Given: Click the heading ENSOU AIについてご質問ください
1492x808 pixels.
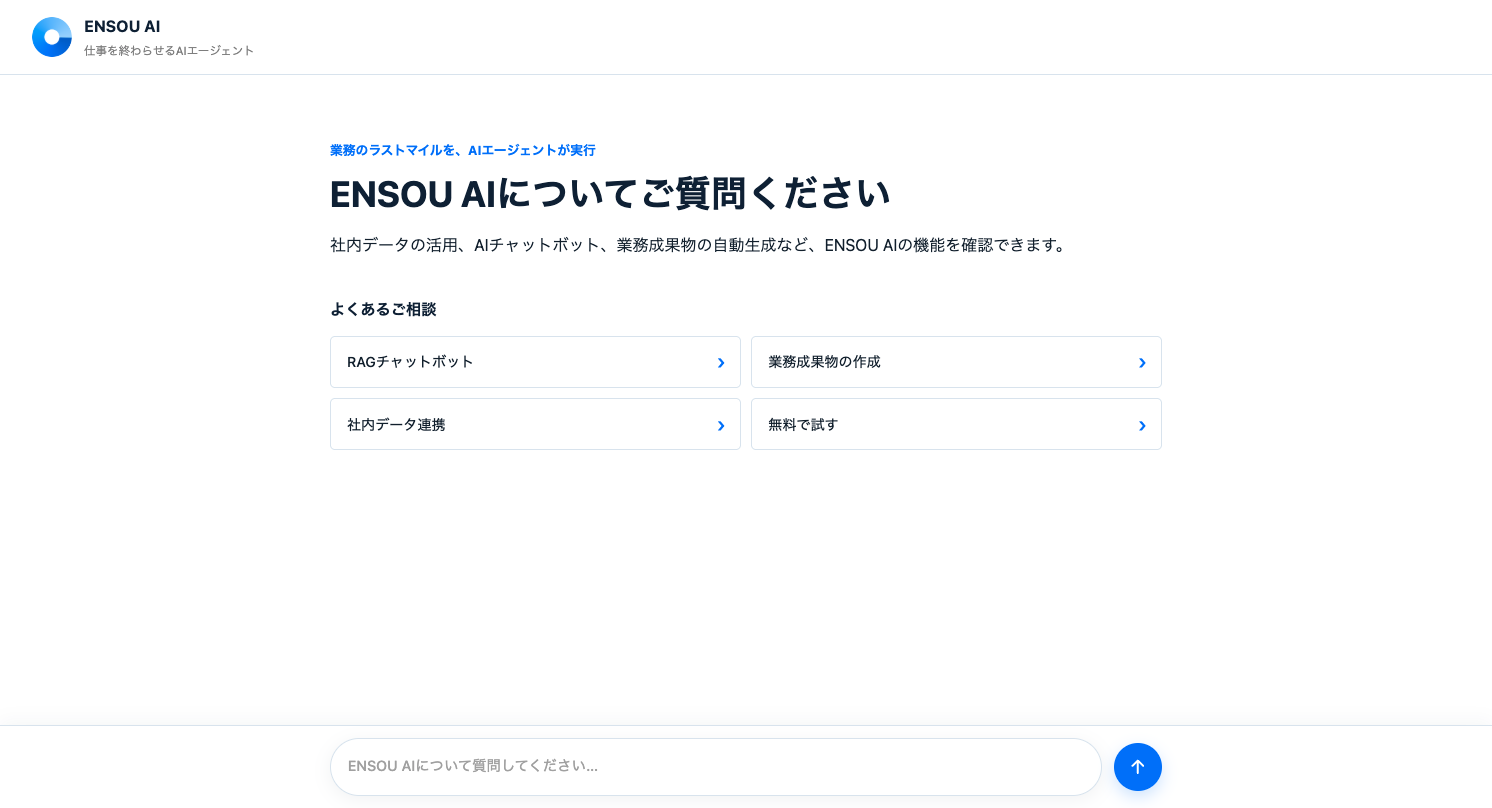Looking at the screenshot, I should (610, 194).
